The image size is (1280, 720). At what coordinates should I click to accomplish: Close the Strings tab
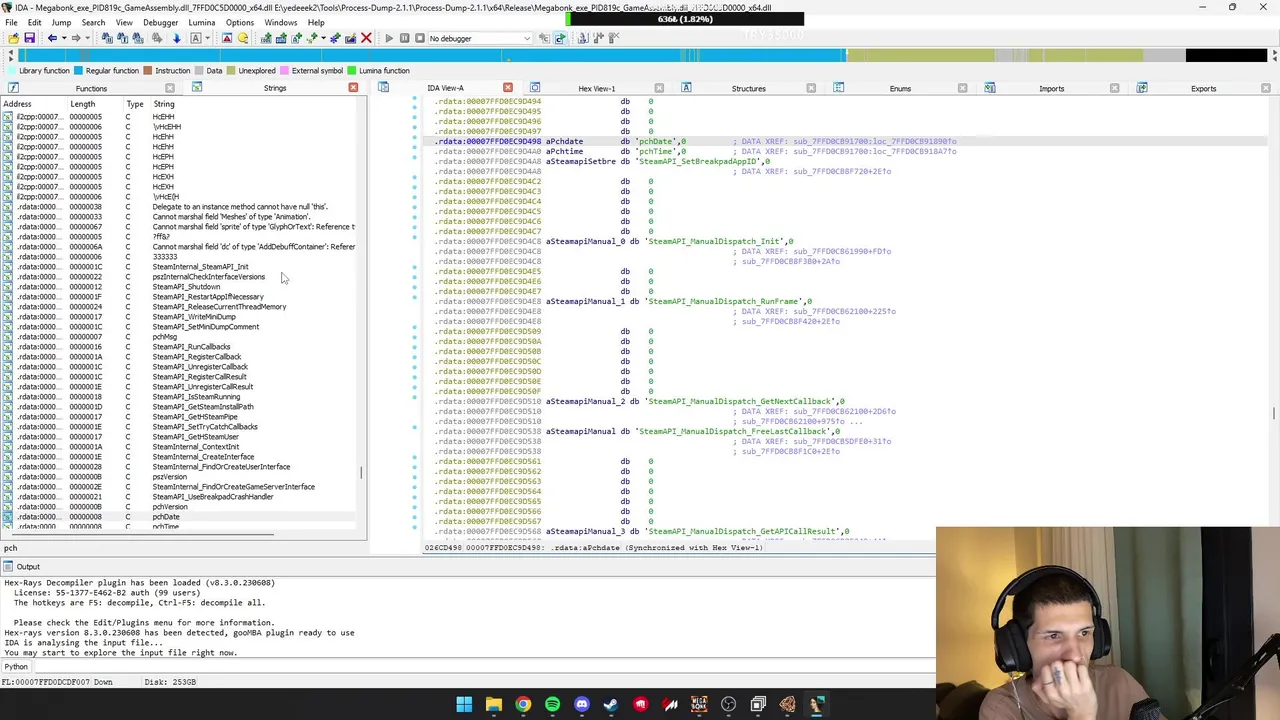coord(353,88)
